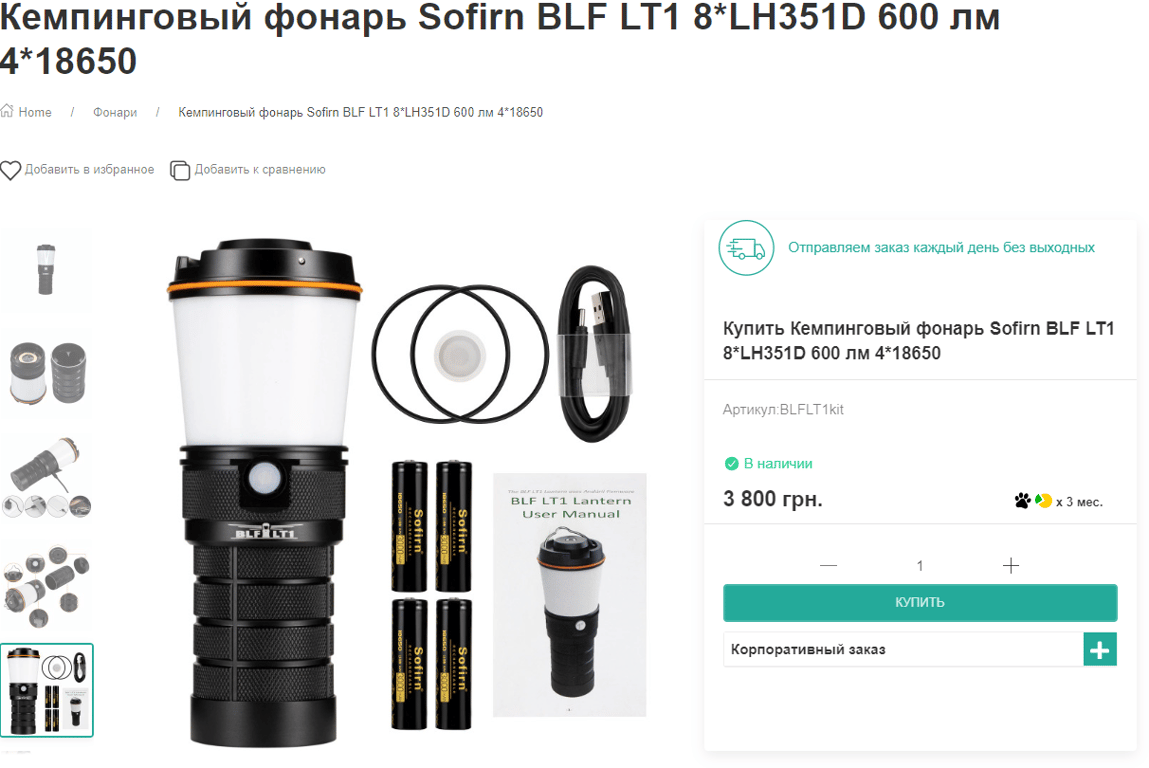Open the Фонари breadcrumb link

[115, 112]
